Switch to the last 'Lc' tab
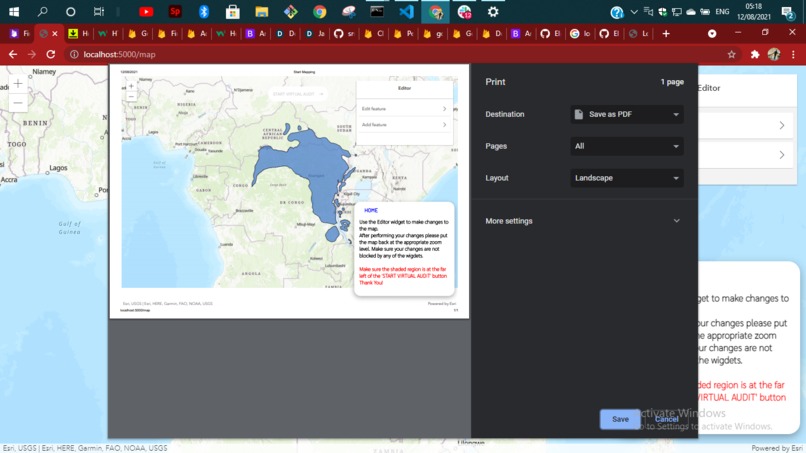The image size is (806, 453). click(x=639, y=33)
